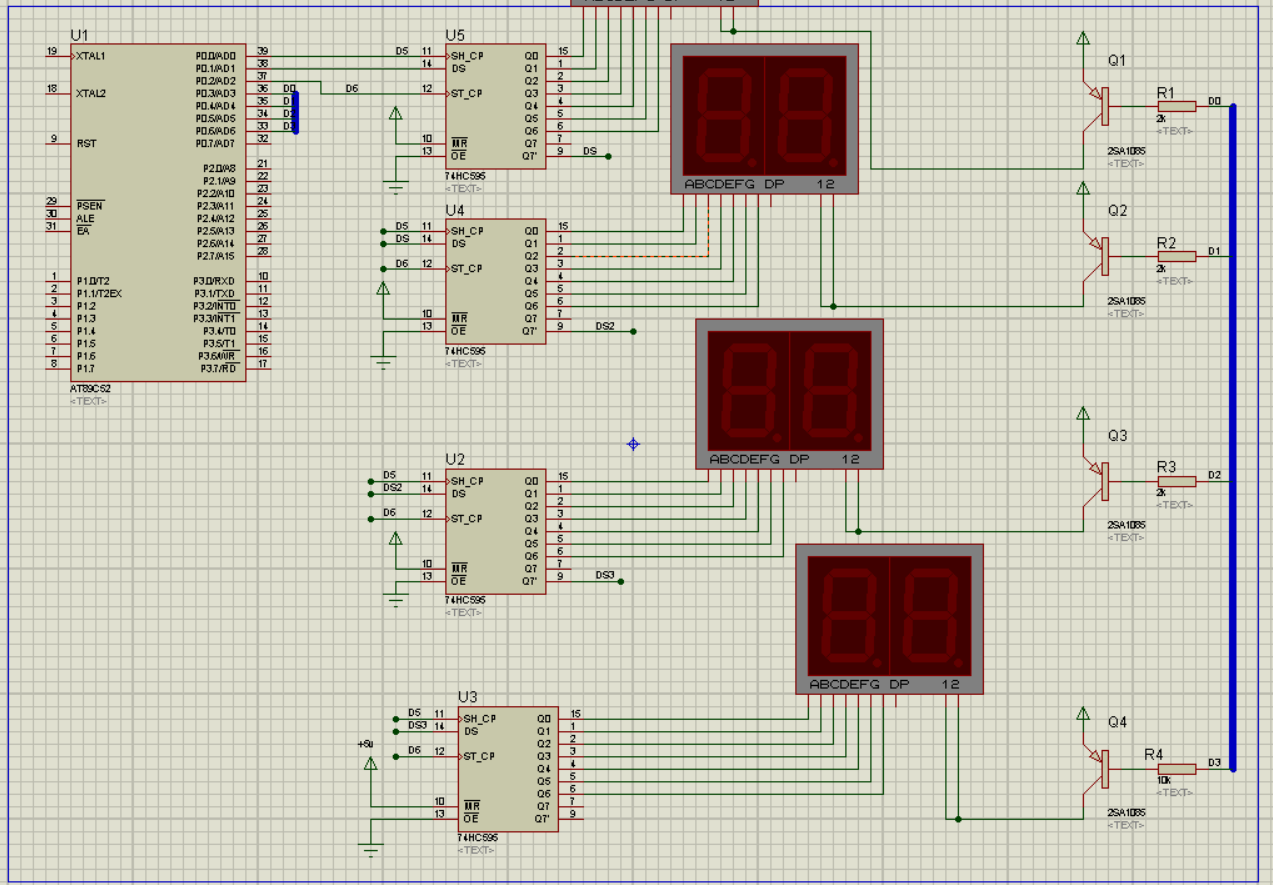The width and height of the screenshot is (1273, 885).
Task: Select resistor R2 body
Action: pos(1176,256)
